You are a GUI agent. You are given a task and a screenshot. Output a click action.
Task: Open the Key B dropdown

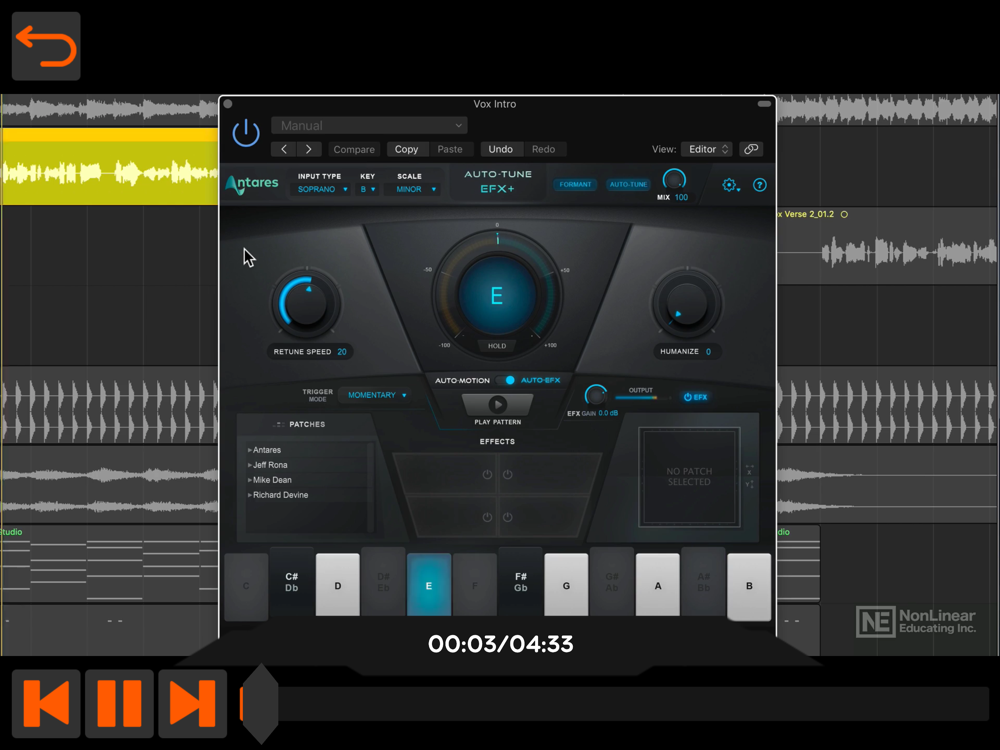click(x=367, y=189)
